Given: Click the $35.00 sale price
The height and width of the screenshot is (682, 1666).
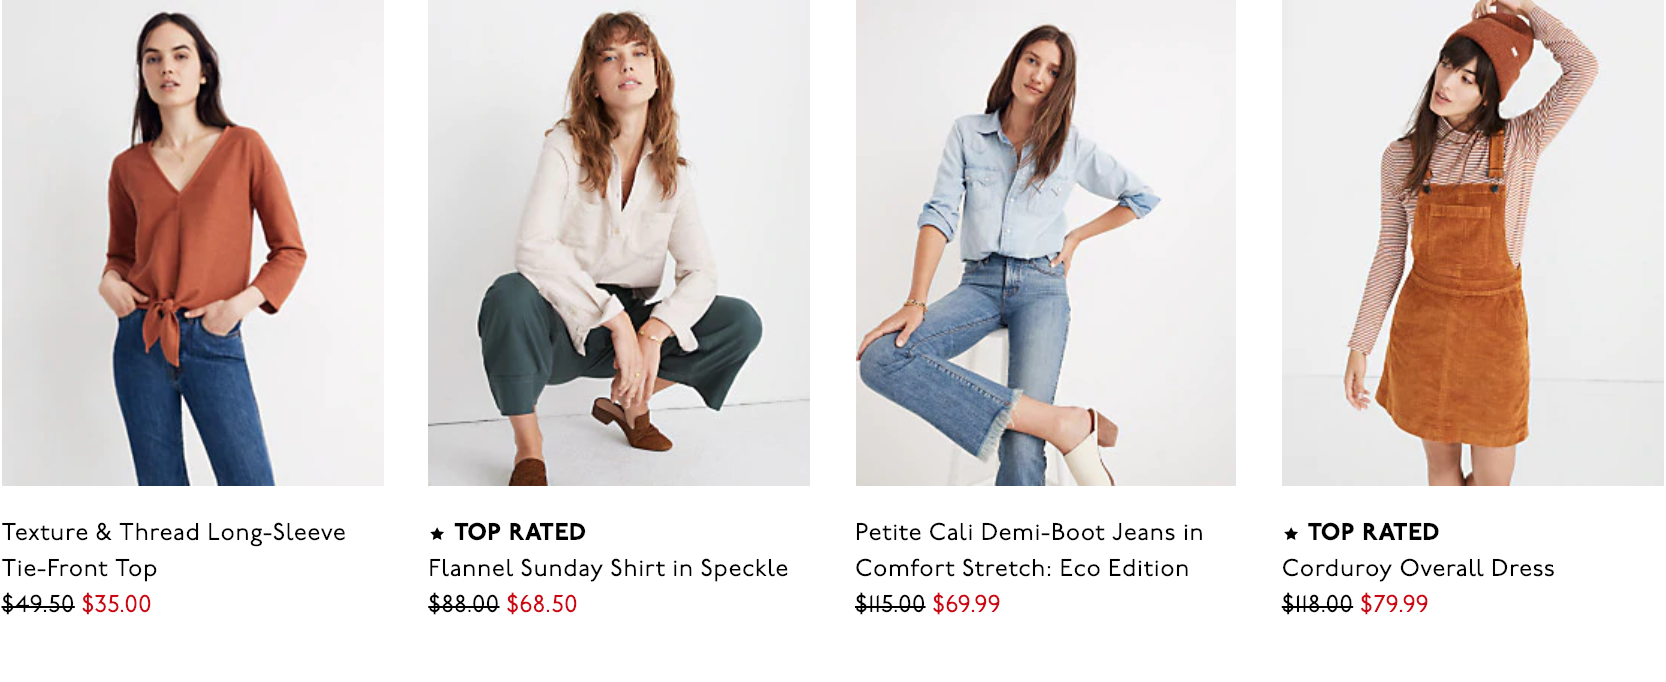Looking at the screenshot, I should (116, 604).
